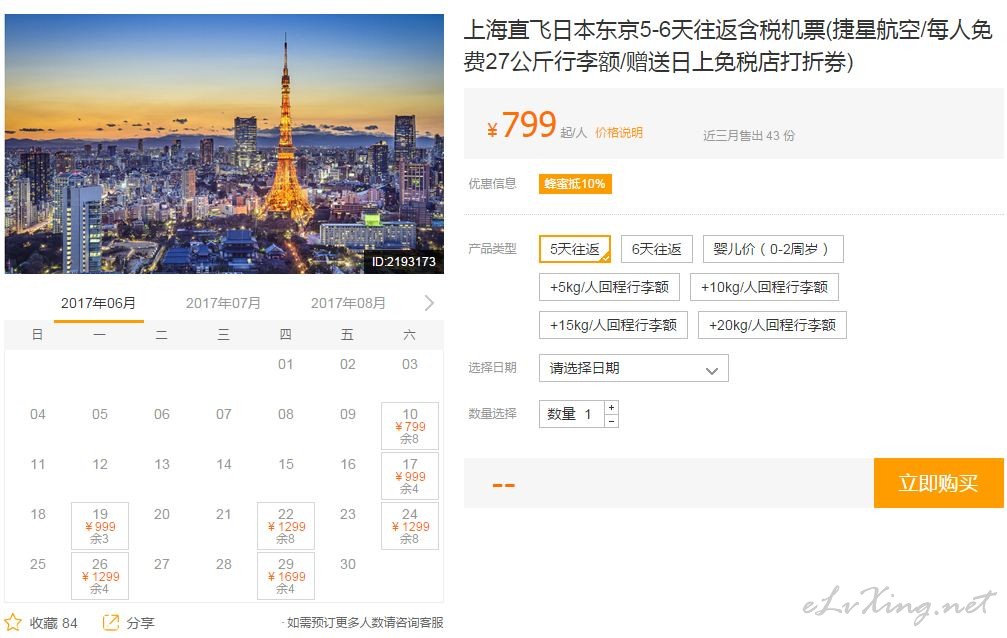Click the quantity input field
The image size is (1007, 638).
pyautogui.click(x=572, y=414)
